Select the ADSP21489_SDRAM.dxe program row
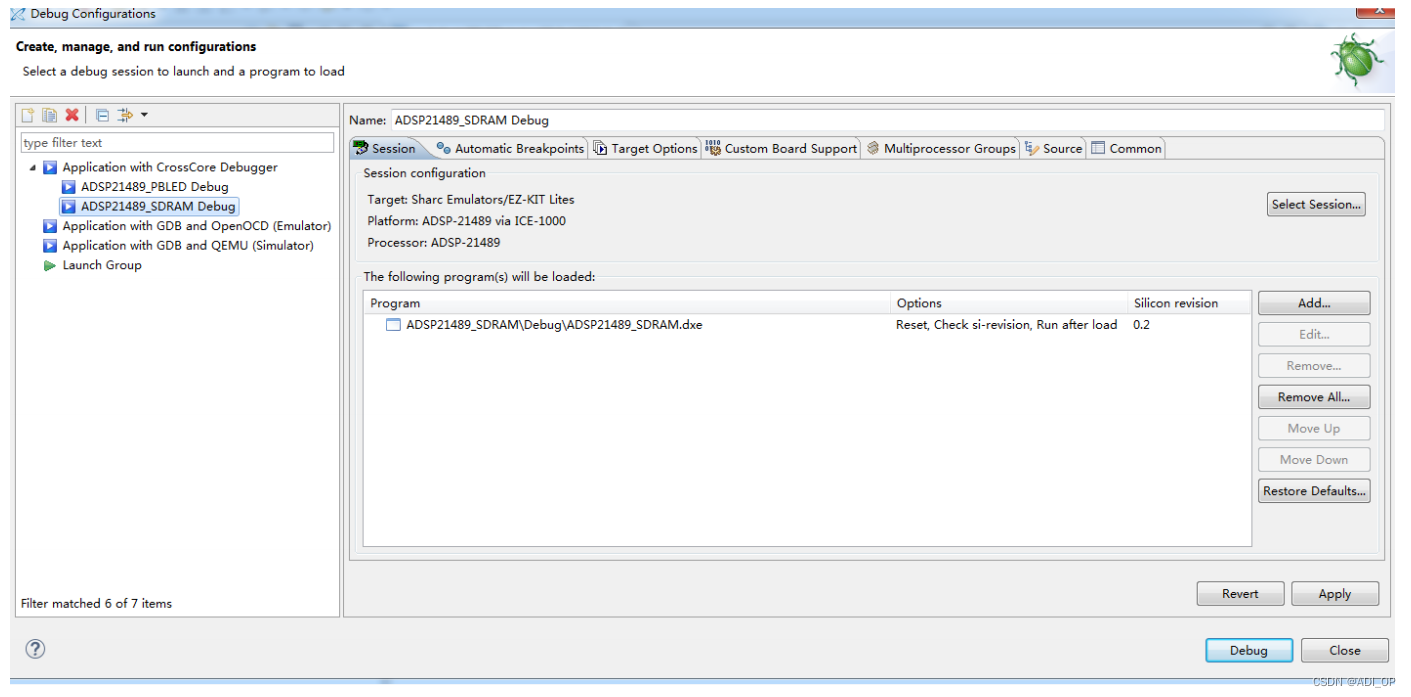1411x697 pixels. point(807,325)
